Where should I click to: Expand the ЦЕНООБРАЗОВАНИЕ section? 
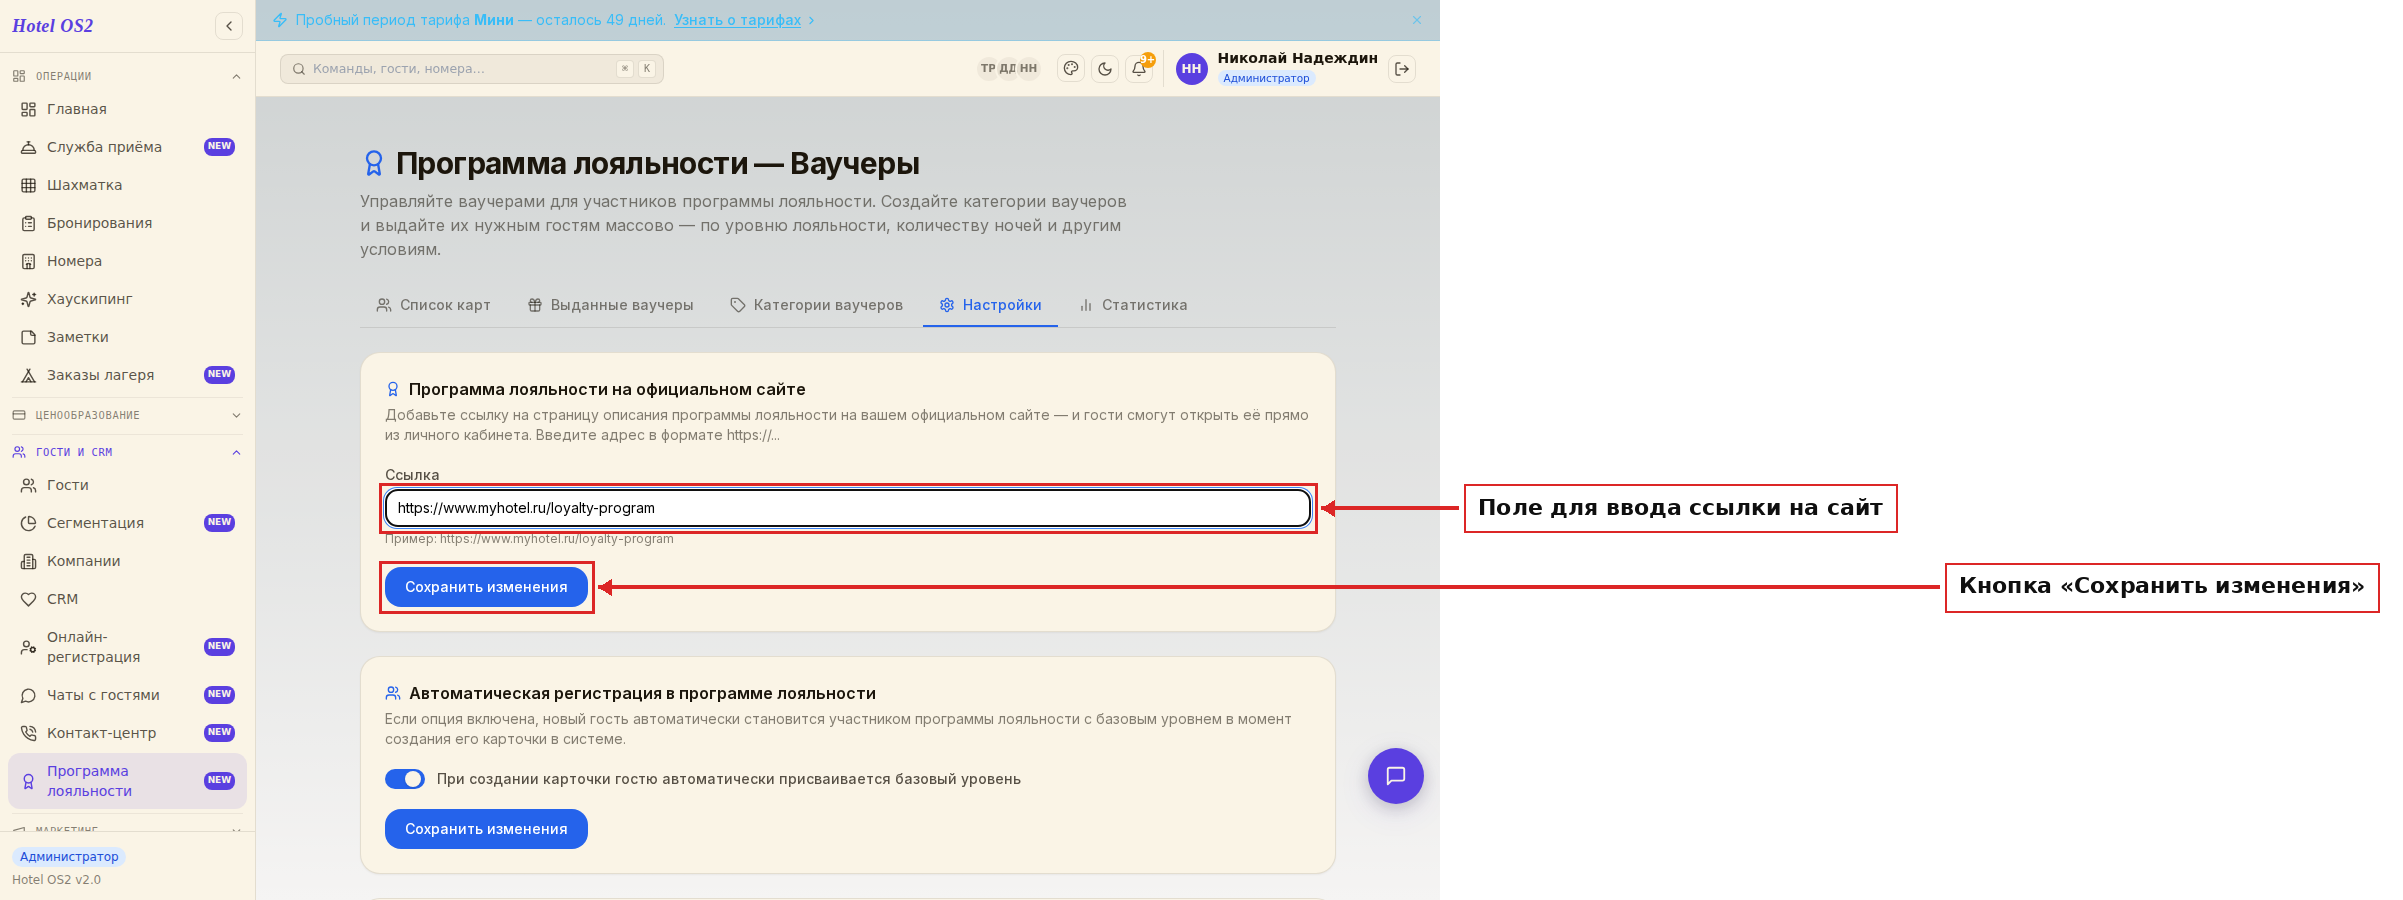(127, 415)
